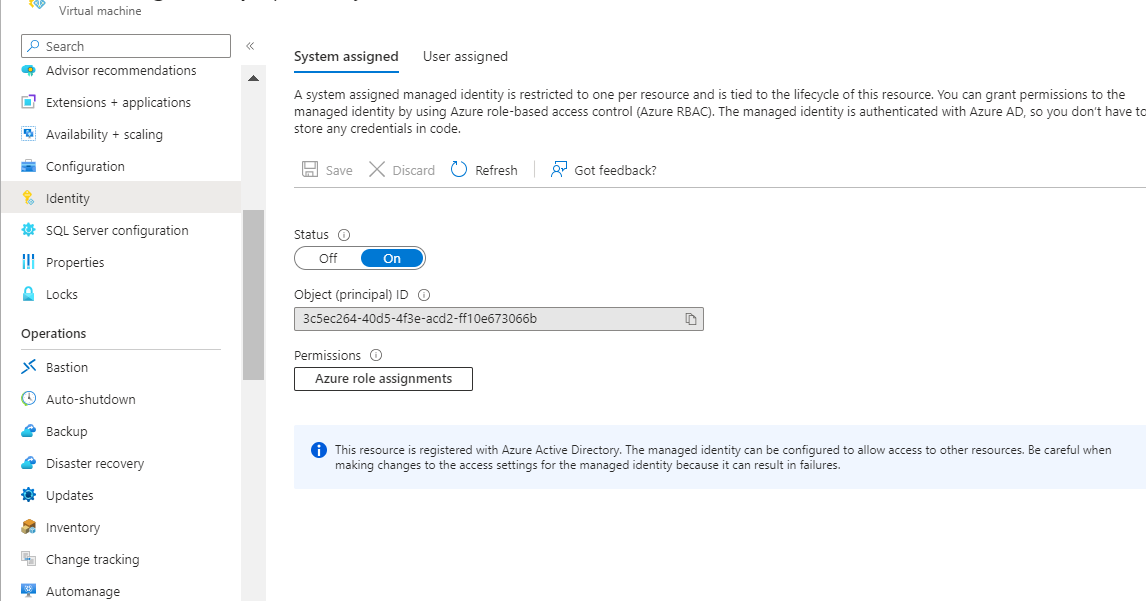The image size is (1146, 601).
Task: Switch to the User assigned tab
Action: point(465,56)
